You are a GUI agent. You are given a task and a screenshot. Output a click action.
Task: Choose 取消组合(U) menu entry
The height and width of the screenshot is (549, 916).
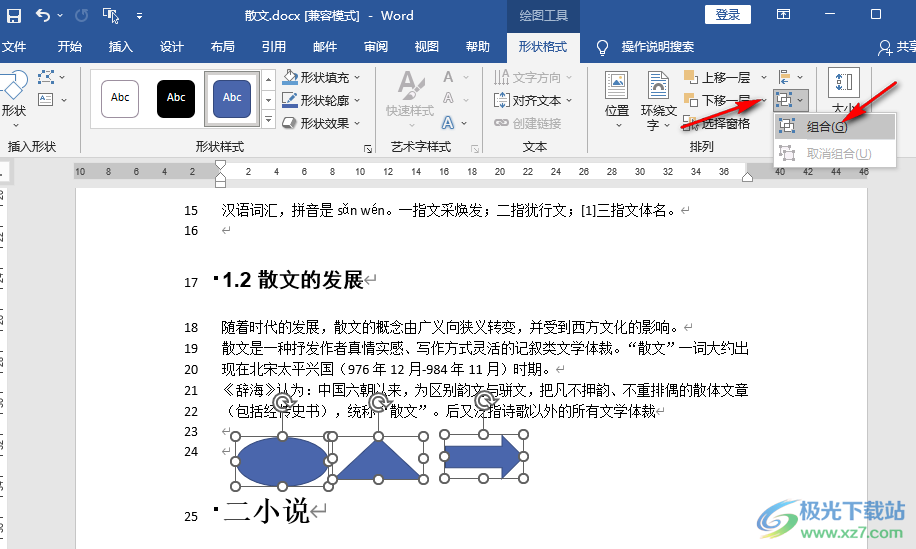click(835, 154)
